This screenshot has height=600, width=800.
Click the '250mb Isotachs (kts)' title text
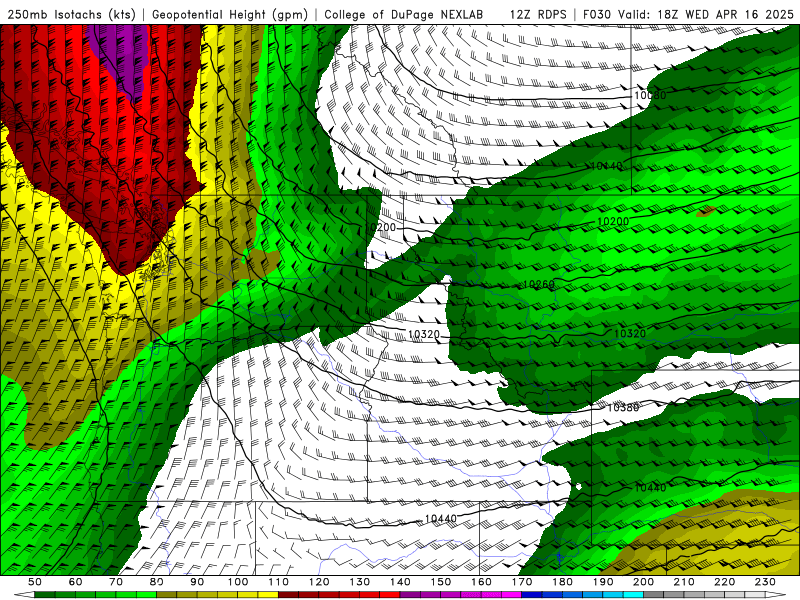pos(71,14)
